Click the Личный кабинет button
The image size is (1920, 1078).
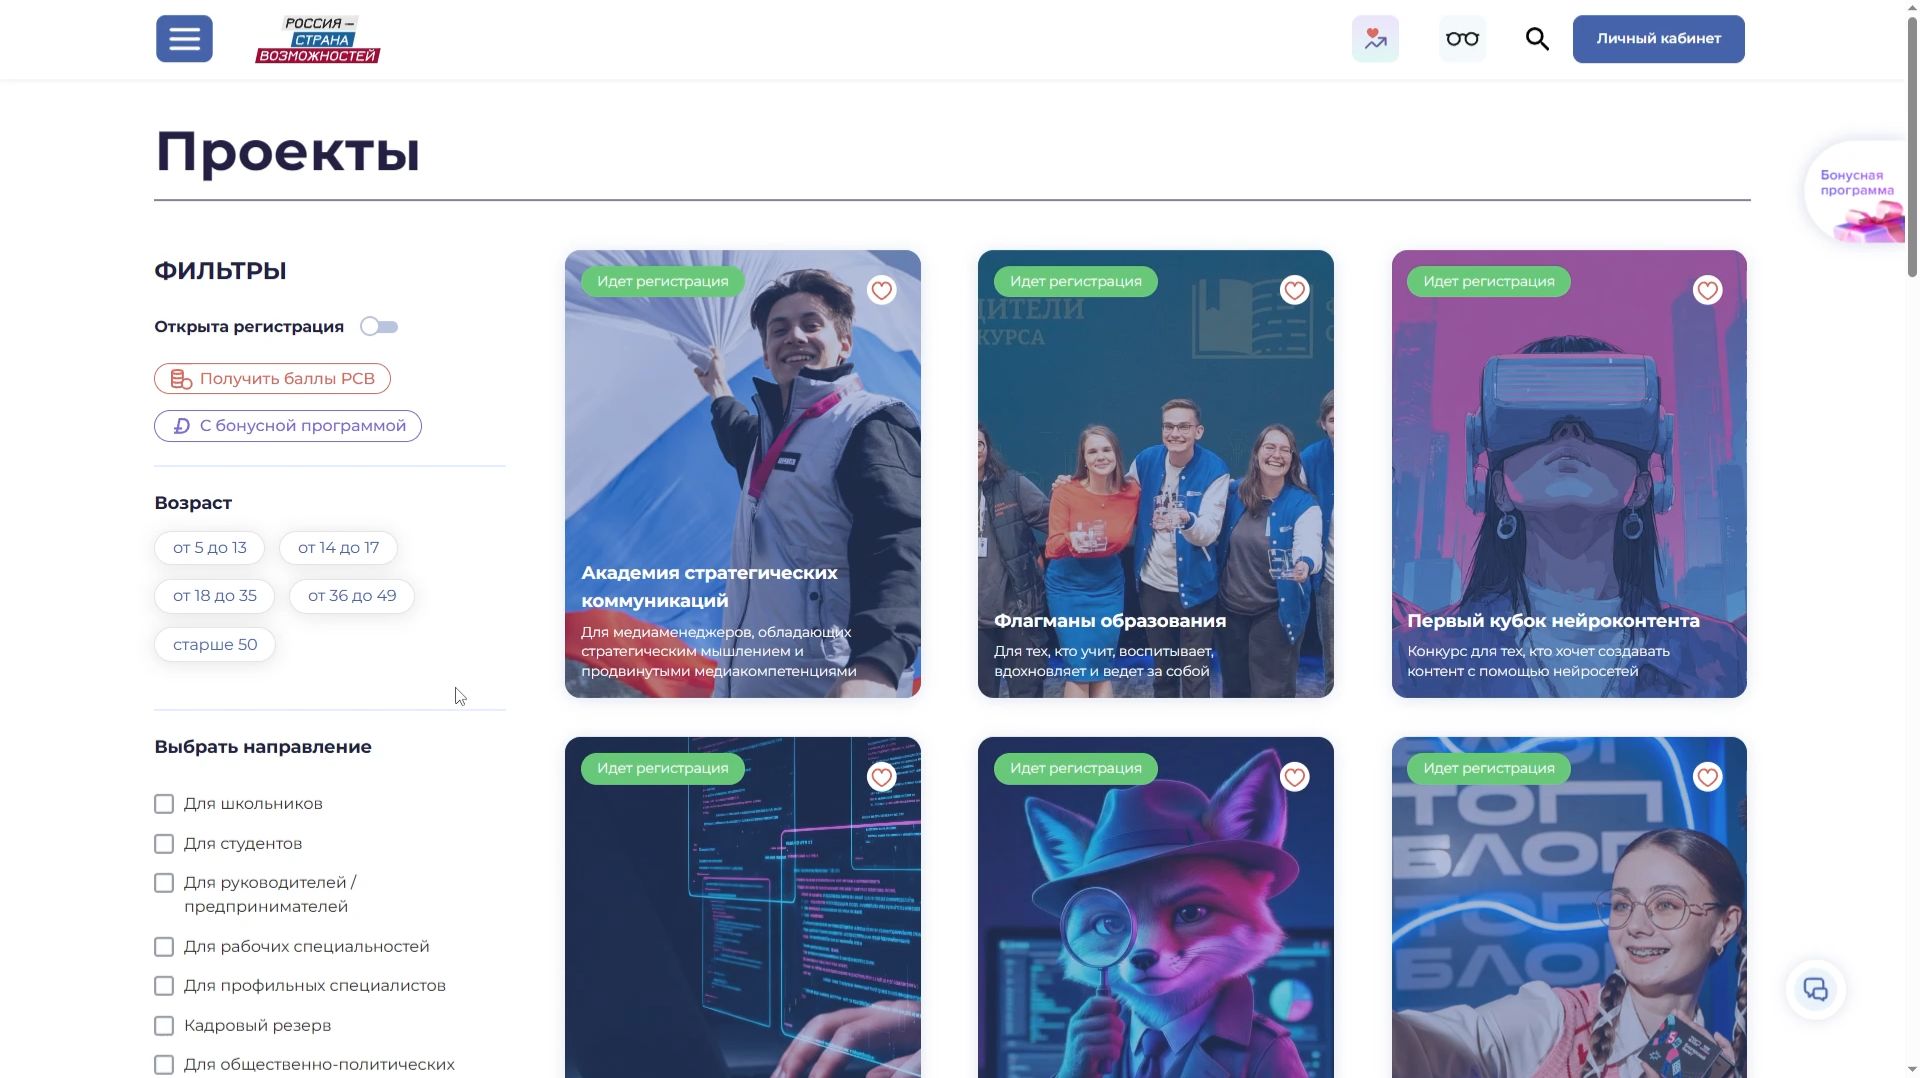tap(1658, 39)
